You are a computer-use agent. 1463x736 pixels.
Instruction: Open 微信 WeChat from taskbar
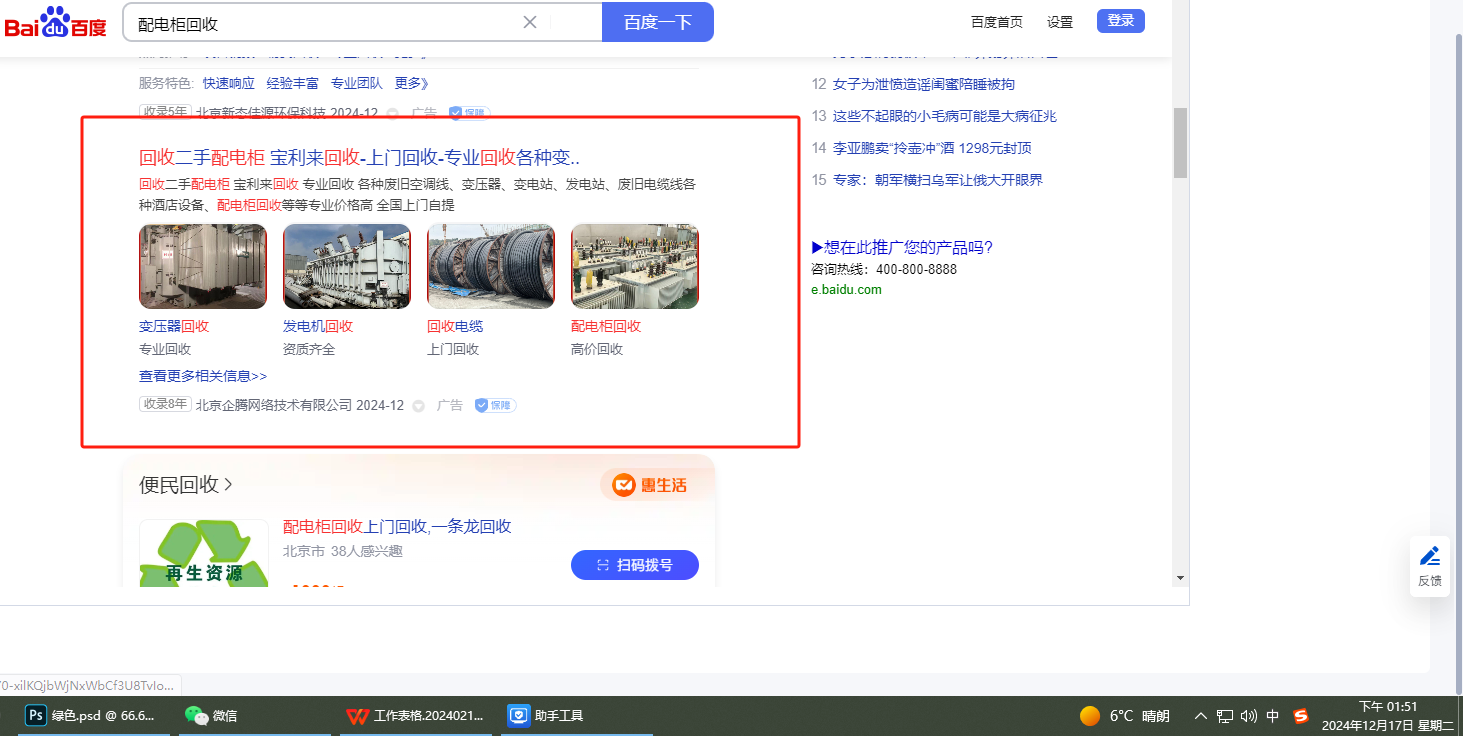click(x=212, y=716)
